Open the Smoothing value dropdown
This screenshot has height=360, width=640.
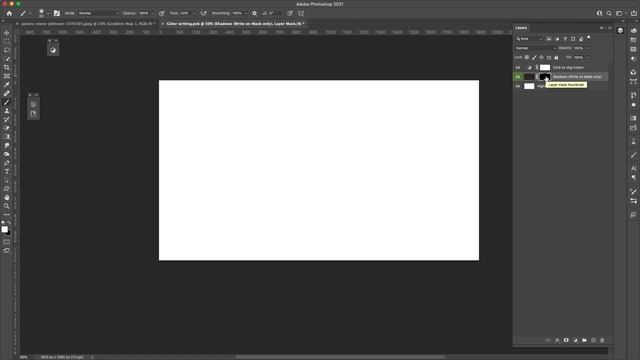(x=245, y=13)
